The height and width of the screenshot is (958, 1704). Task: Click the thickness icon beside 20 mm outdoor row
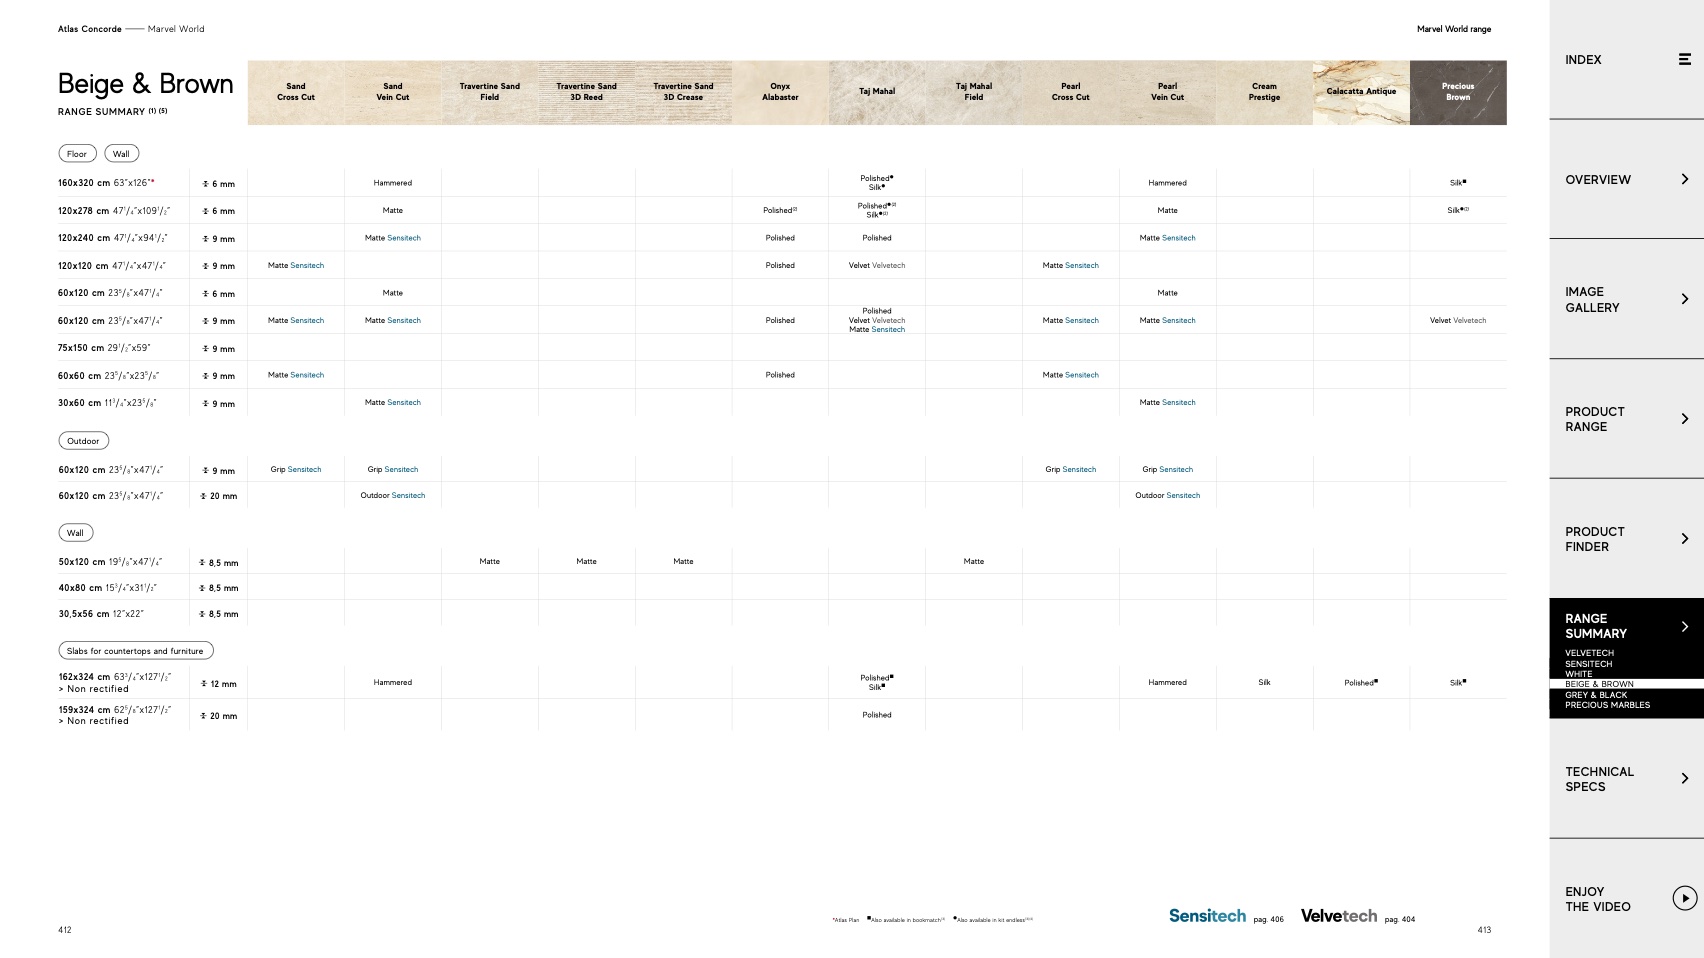click(203, 496)
